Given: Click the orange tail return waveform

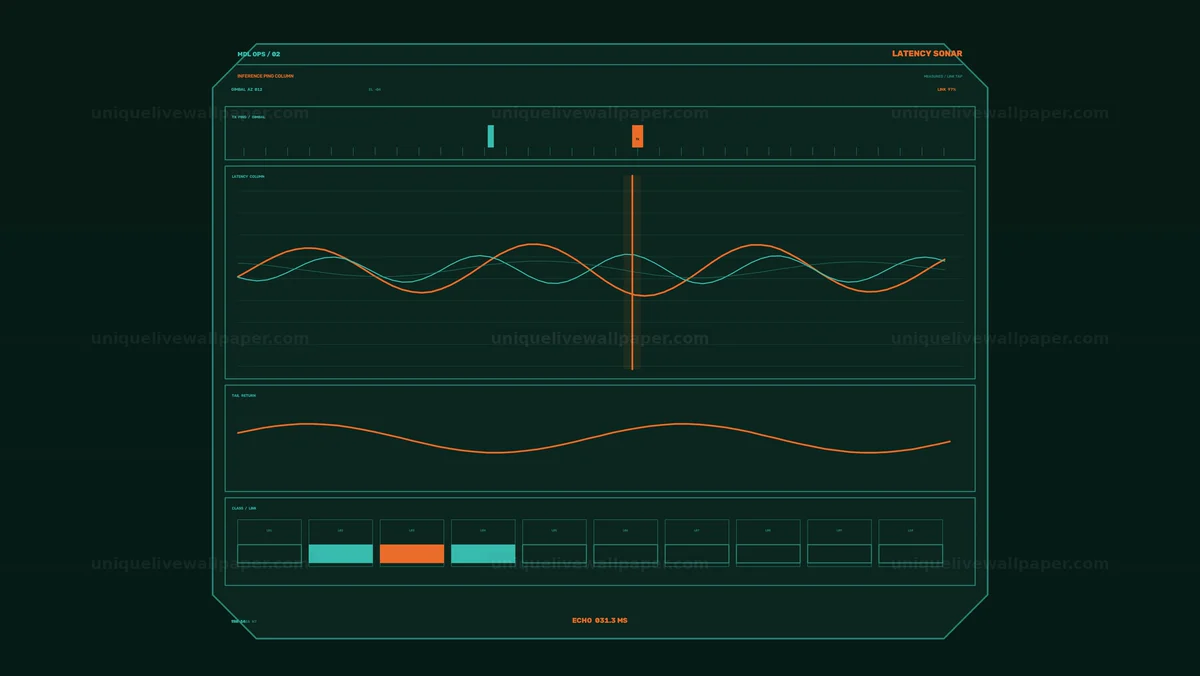Looking at the screenshot, I should tap(594, 438).
